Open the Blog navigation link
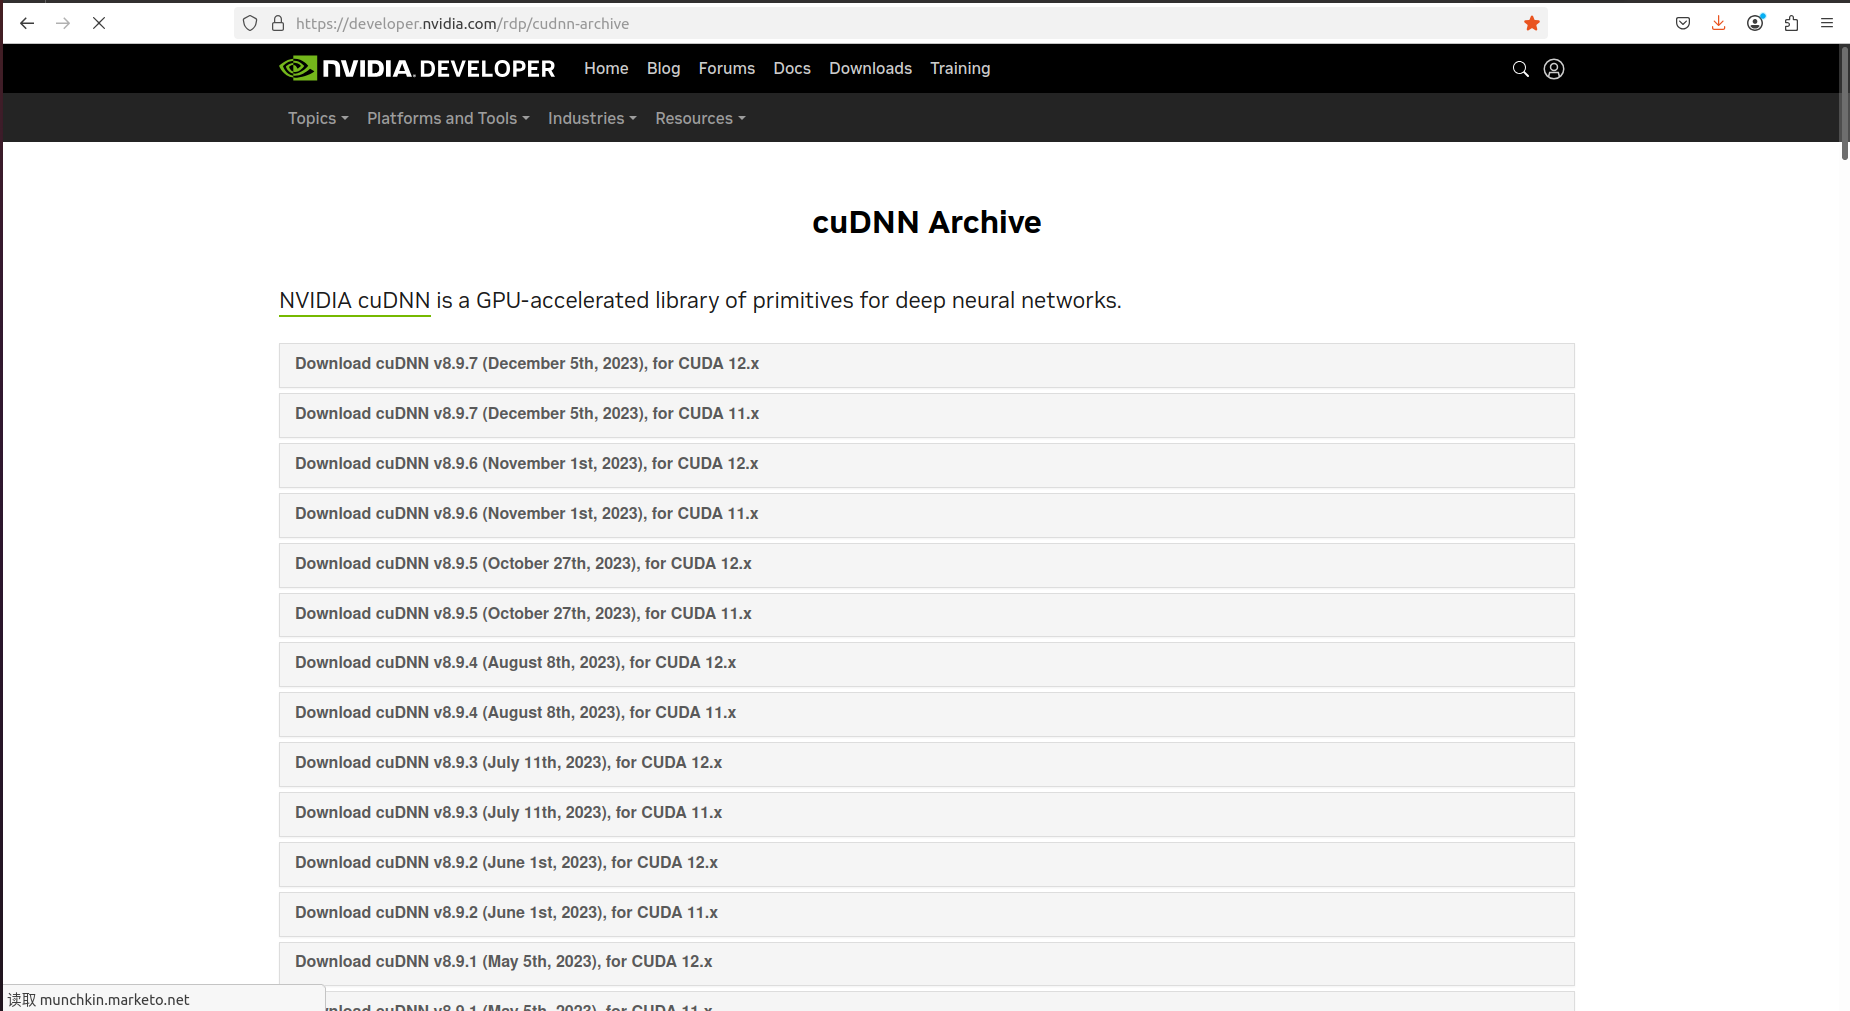The image size is (1850, 1011). 663,68
